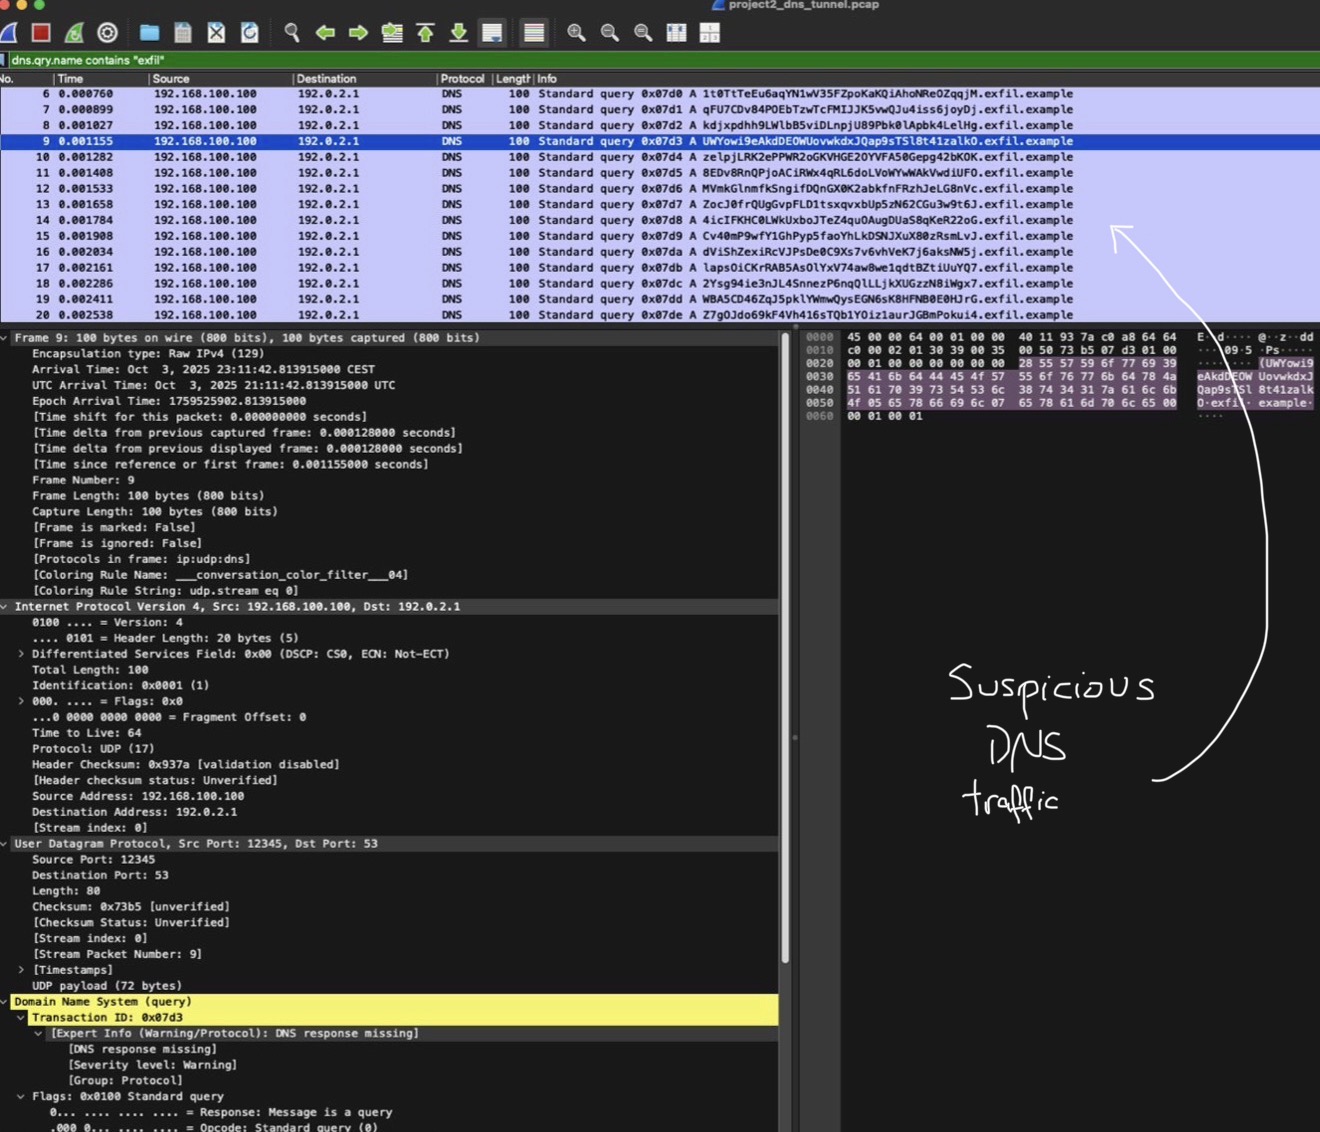The width and height of the screenshot is (1320, 1132).
Task: Expand the Differentiated Services Field row
Action: [x=21, y=654]
